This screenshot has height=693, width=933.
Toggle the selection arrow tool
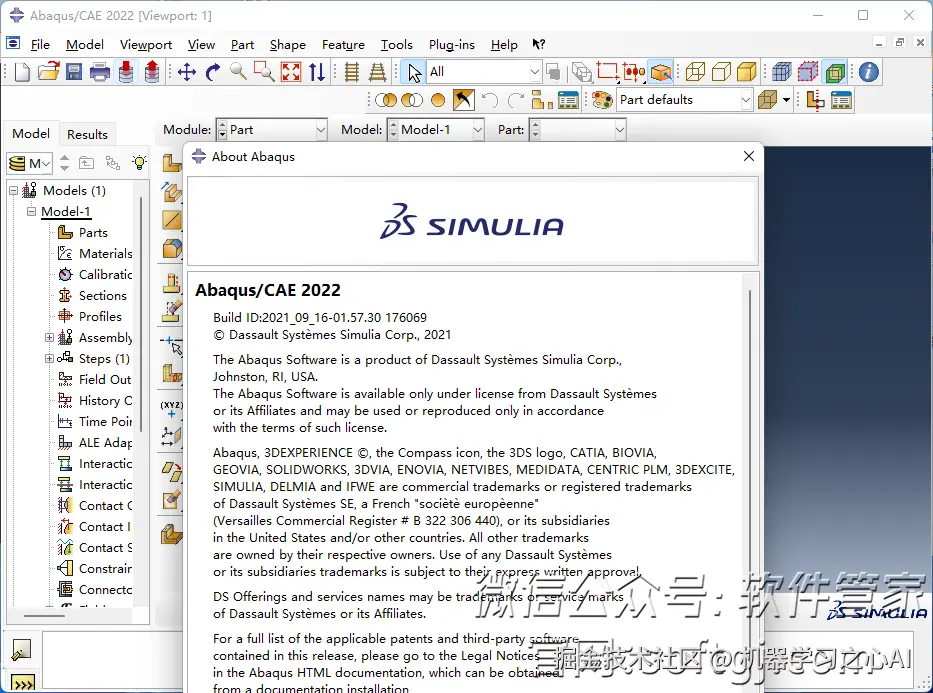414,72
